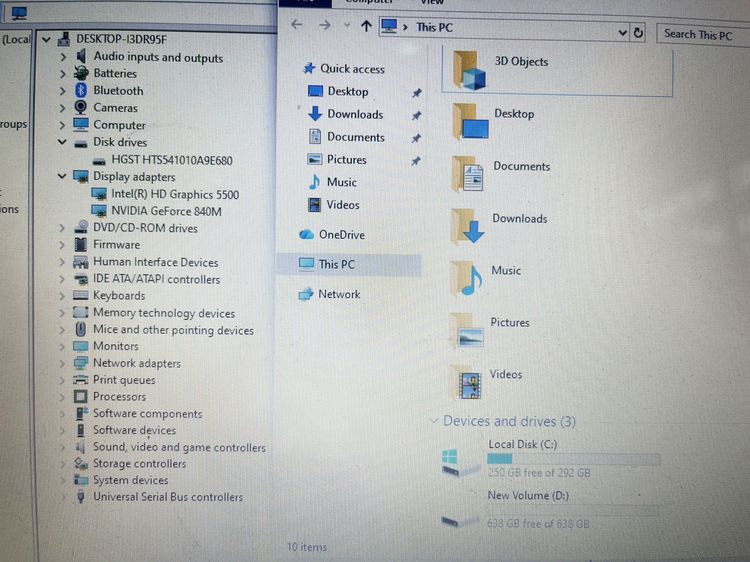The height and width of the screenshot is (562, 750).
Task: Click inside the Search This PC field
Action: click(702, 35)
